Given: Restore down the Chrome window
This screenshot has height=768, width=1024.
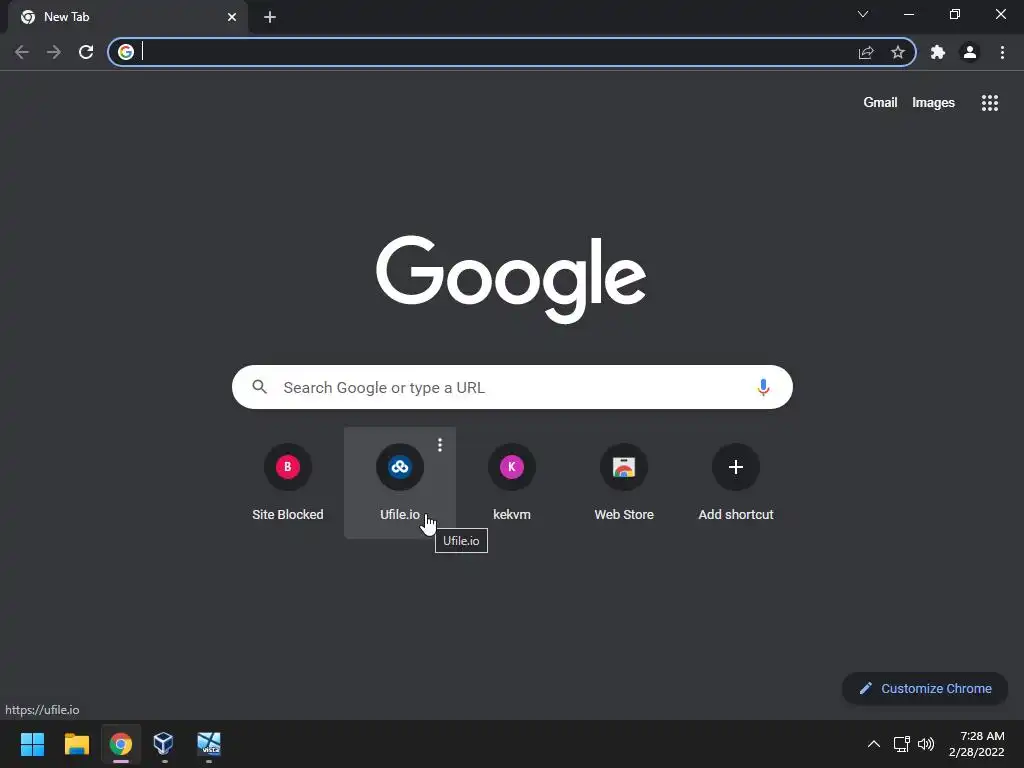Looking at the screenshot, I should [x=955, y=14].
